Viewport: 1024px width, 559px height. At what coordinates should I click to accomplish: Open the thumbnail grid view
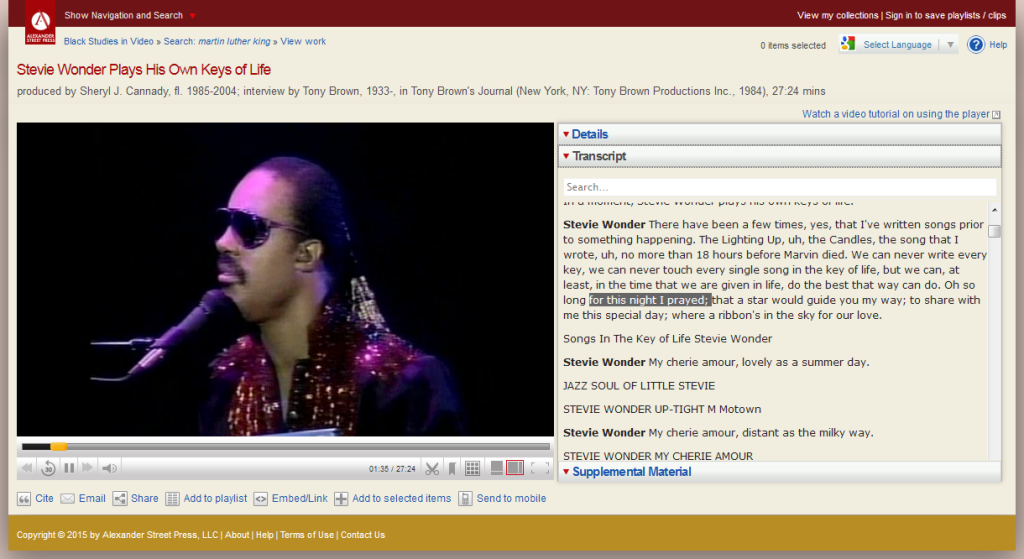(x=473, y=468)
